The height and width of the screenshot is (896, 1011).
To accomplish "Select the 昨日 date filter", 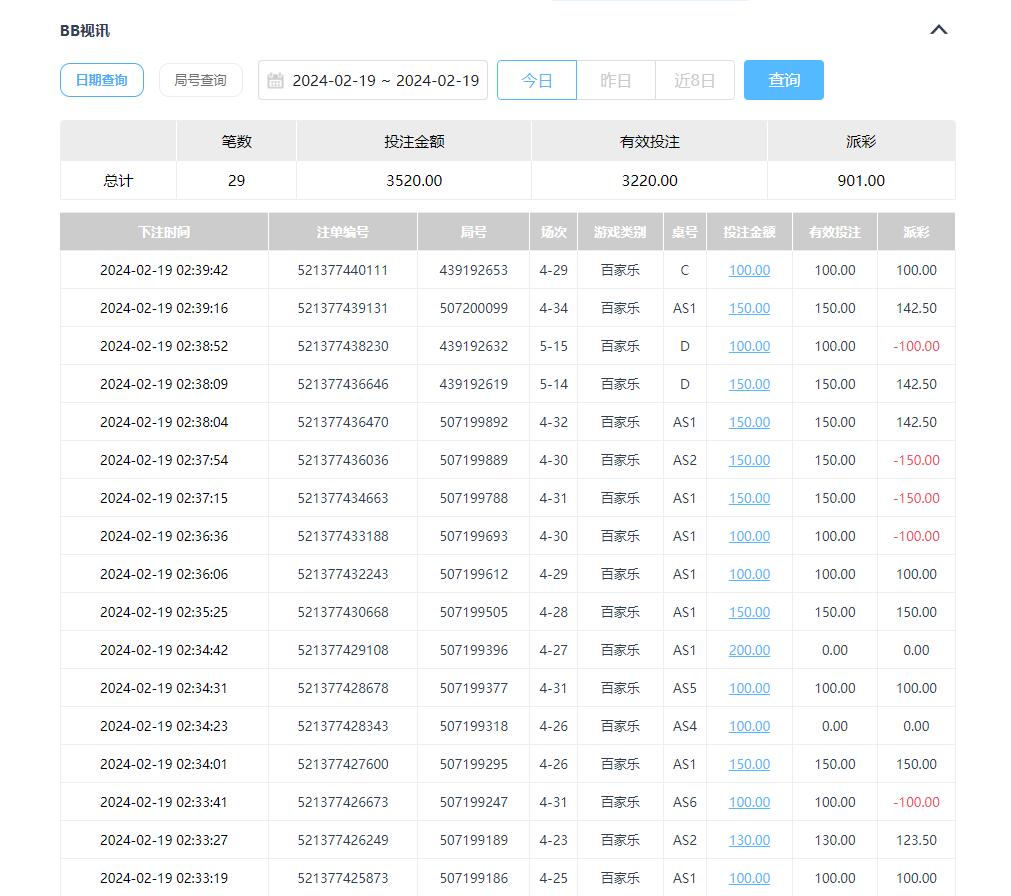I will tap(616, 81).
